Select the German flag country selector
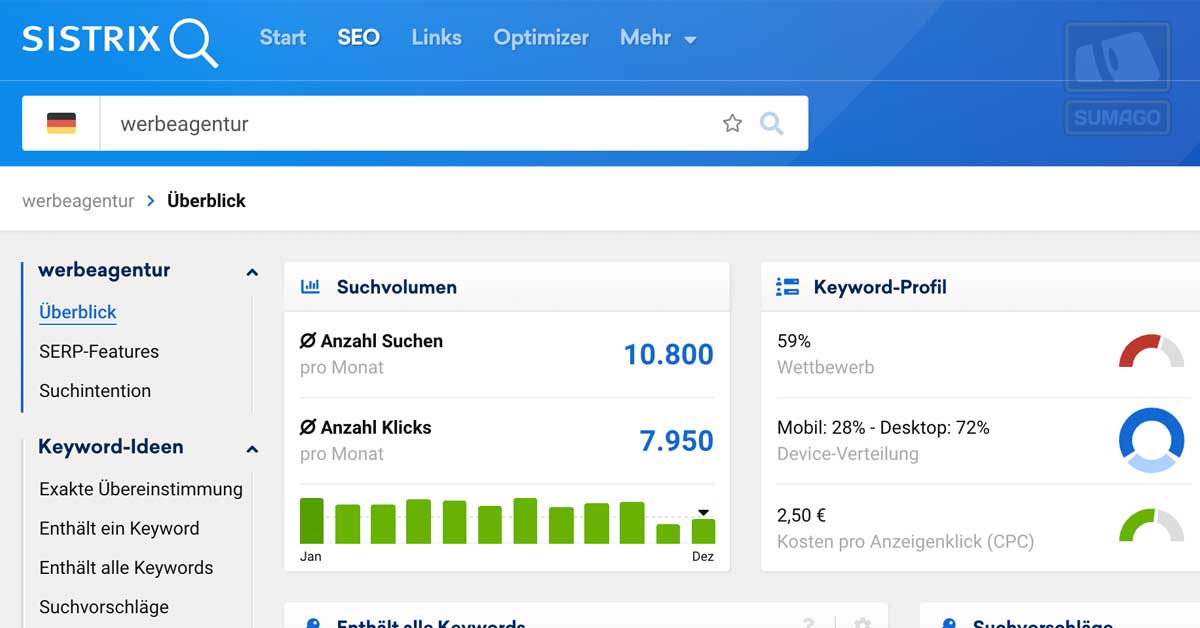This screenshot has width=1200, height=628. click(x=61, y=124)
